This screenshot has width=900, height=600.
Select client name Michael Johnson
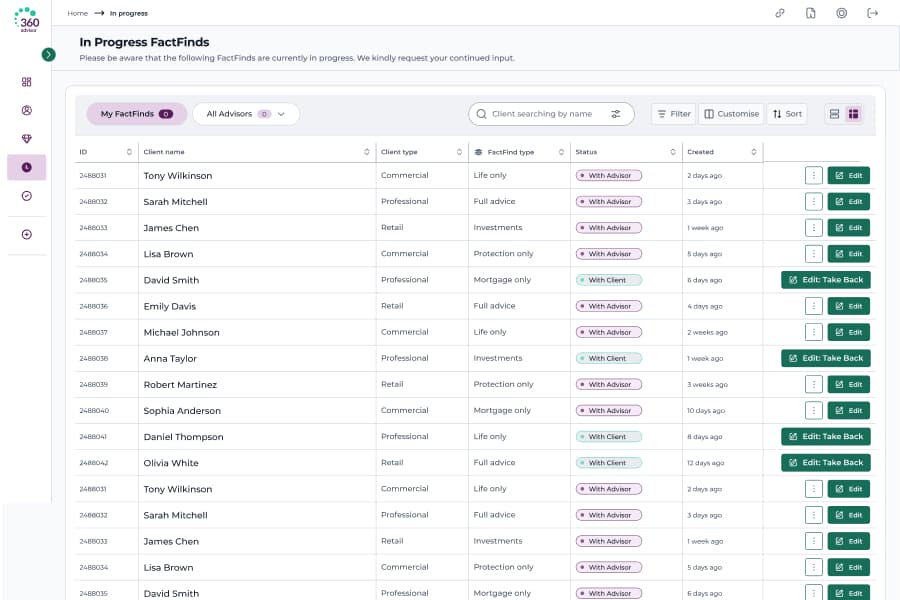point(181,332)
